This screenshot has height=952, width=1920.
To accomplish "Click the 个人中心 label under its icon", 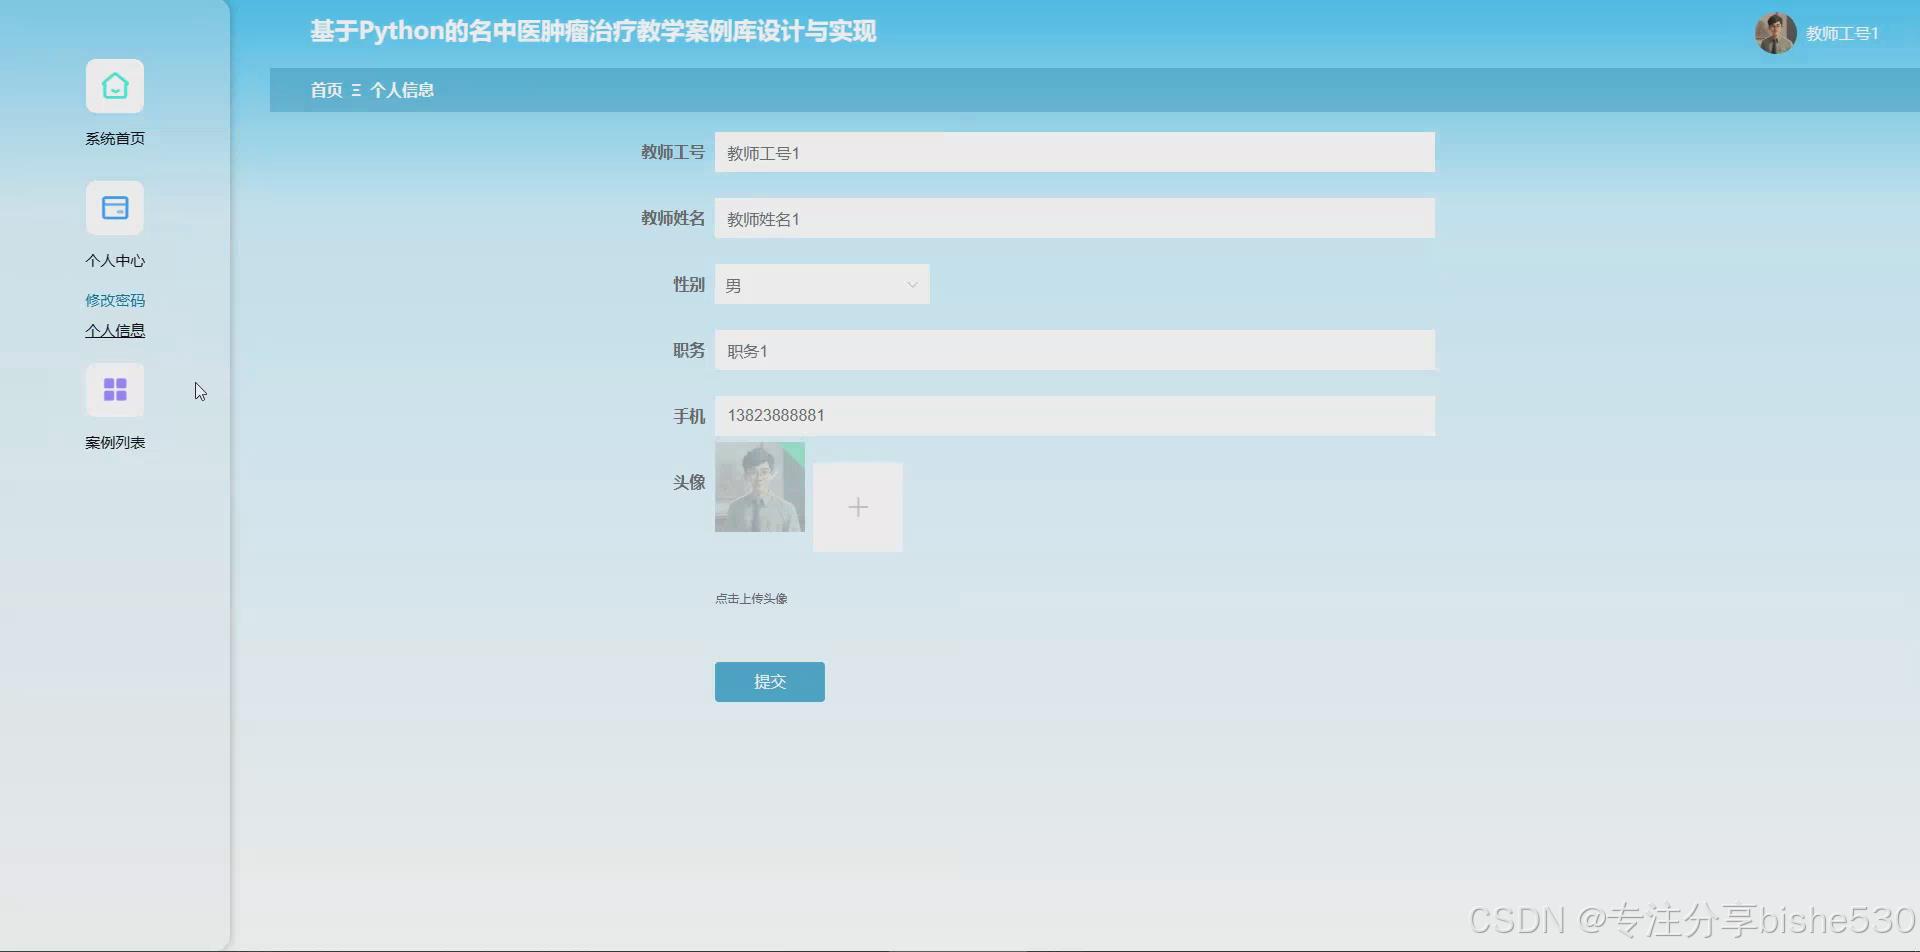I will click(x=114, y=259).
